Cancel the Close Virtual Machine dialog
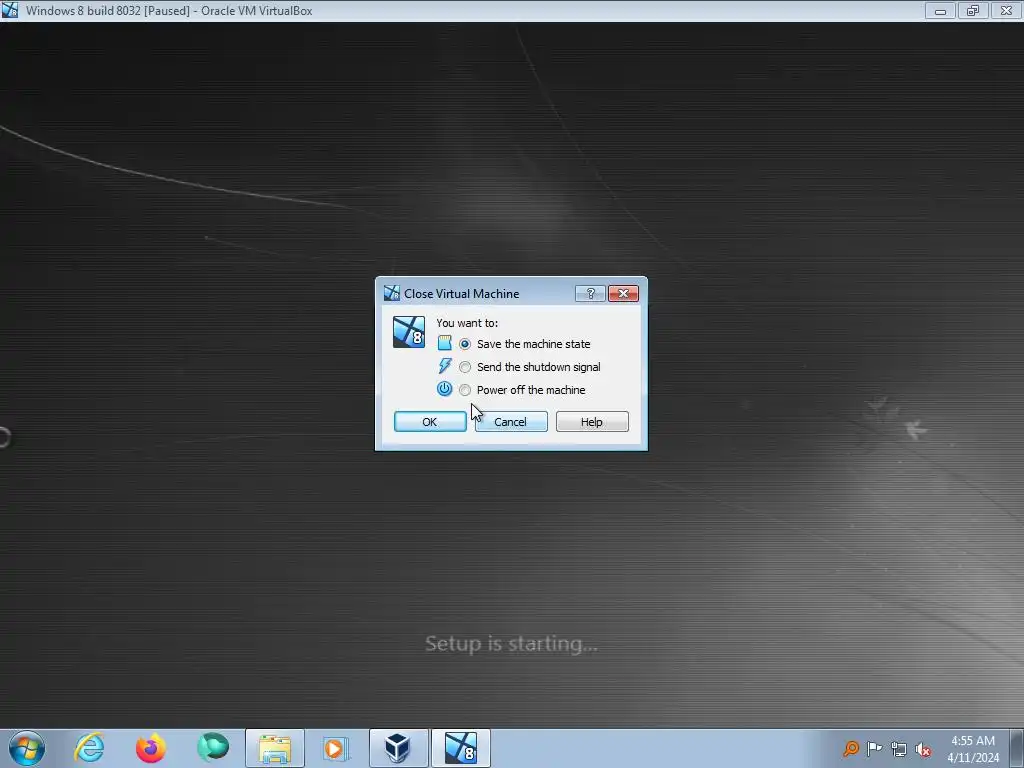The width and height of the screenshot is (1024, 768). point(511,422)
